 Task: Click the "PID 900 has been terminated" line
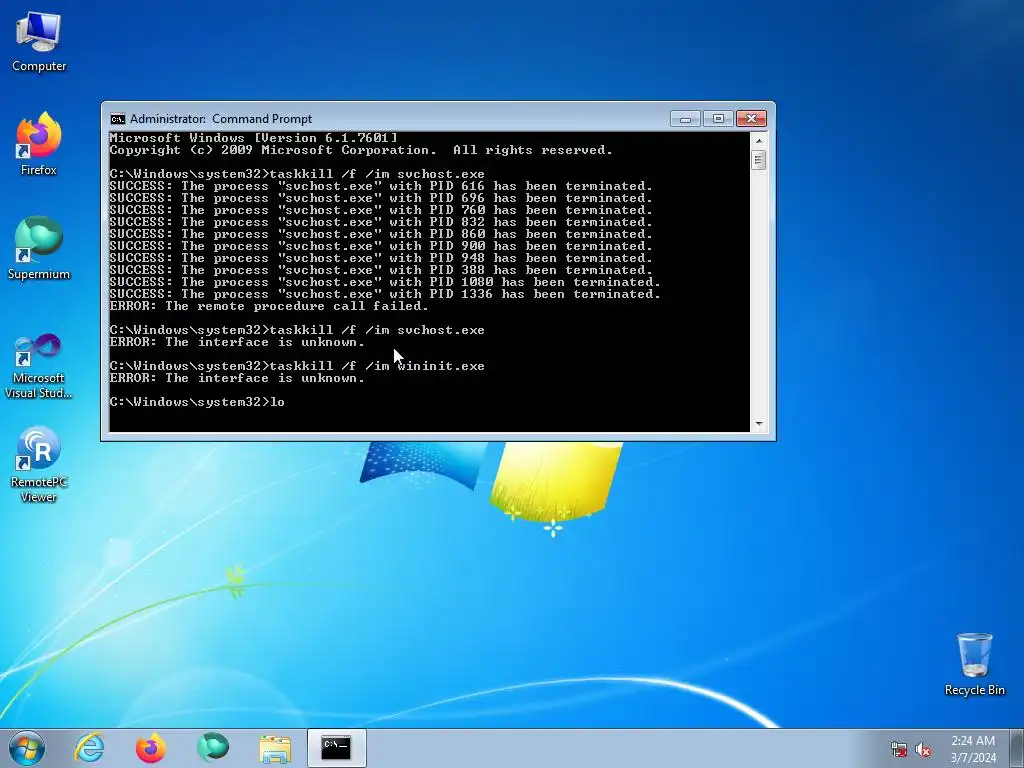[x=381, y=246]
